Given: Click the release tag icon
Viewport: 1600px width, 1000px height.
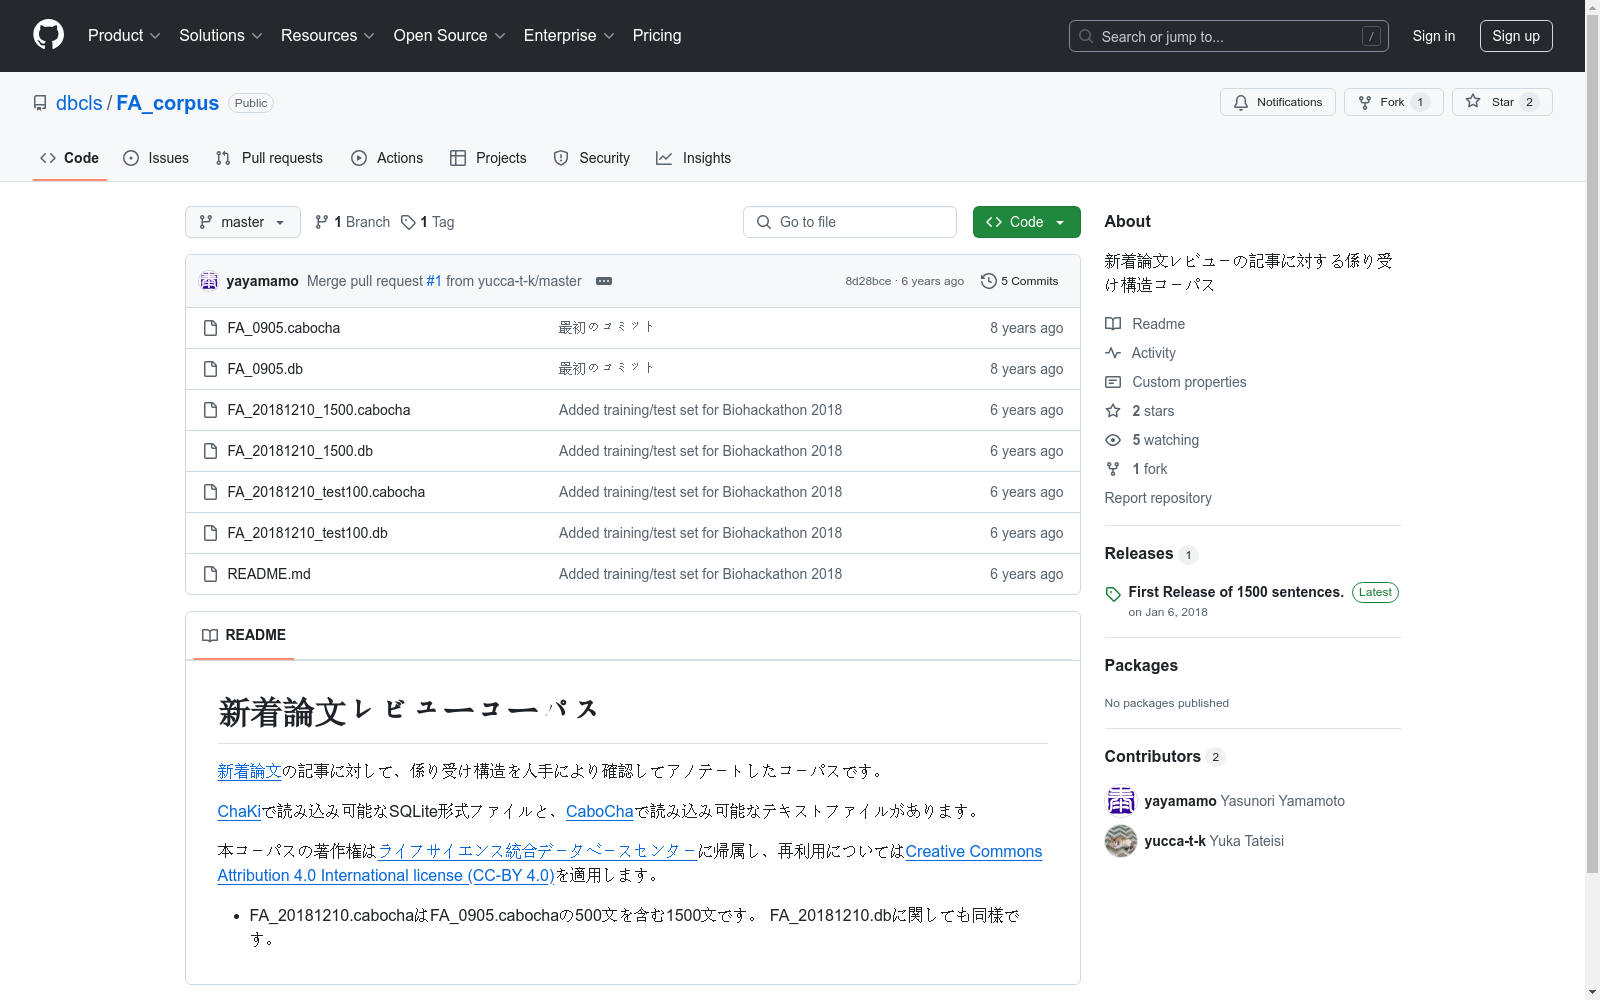Looking at the screenshot, I should [x=1113, y=594].
